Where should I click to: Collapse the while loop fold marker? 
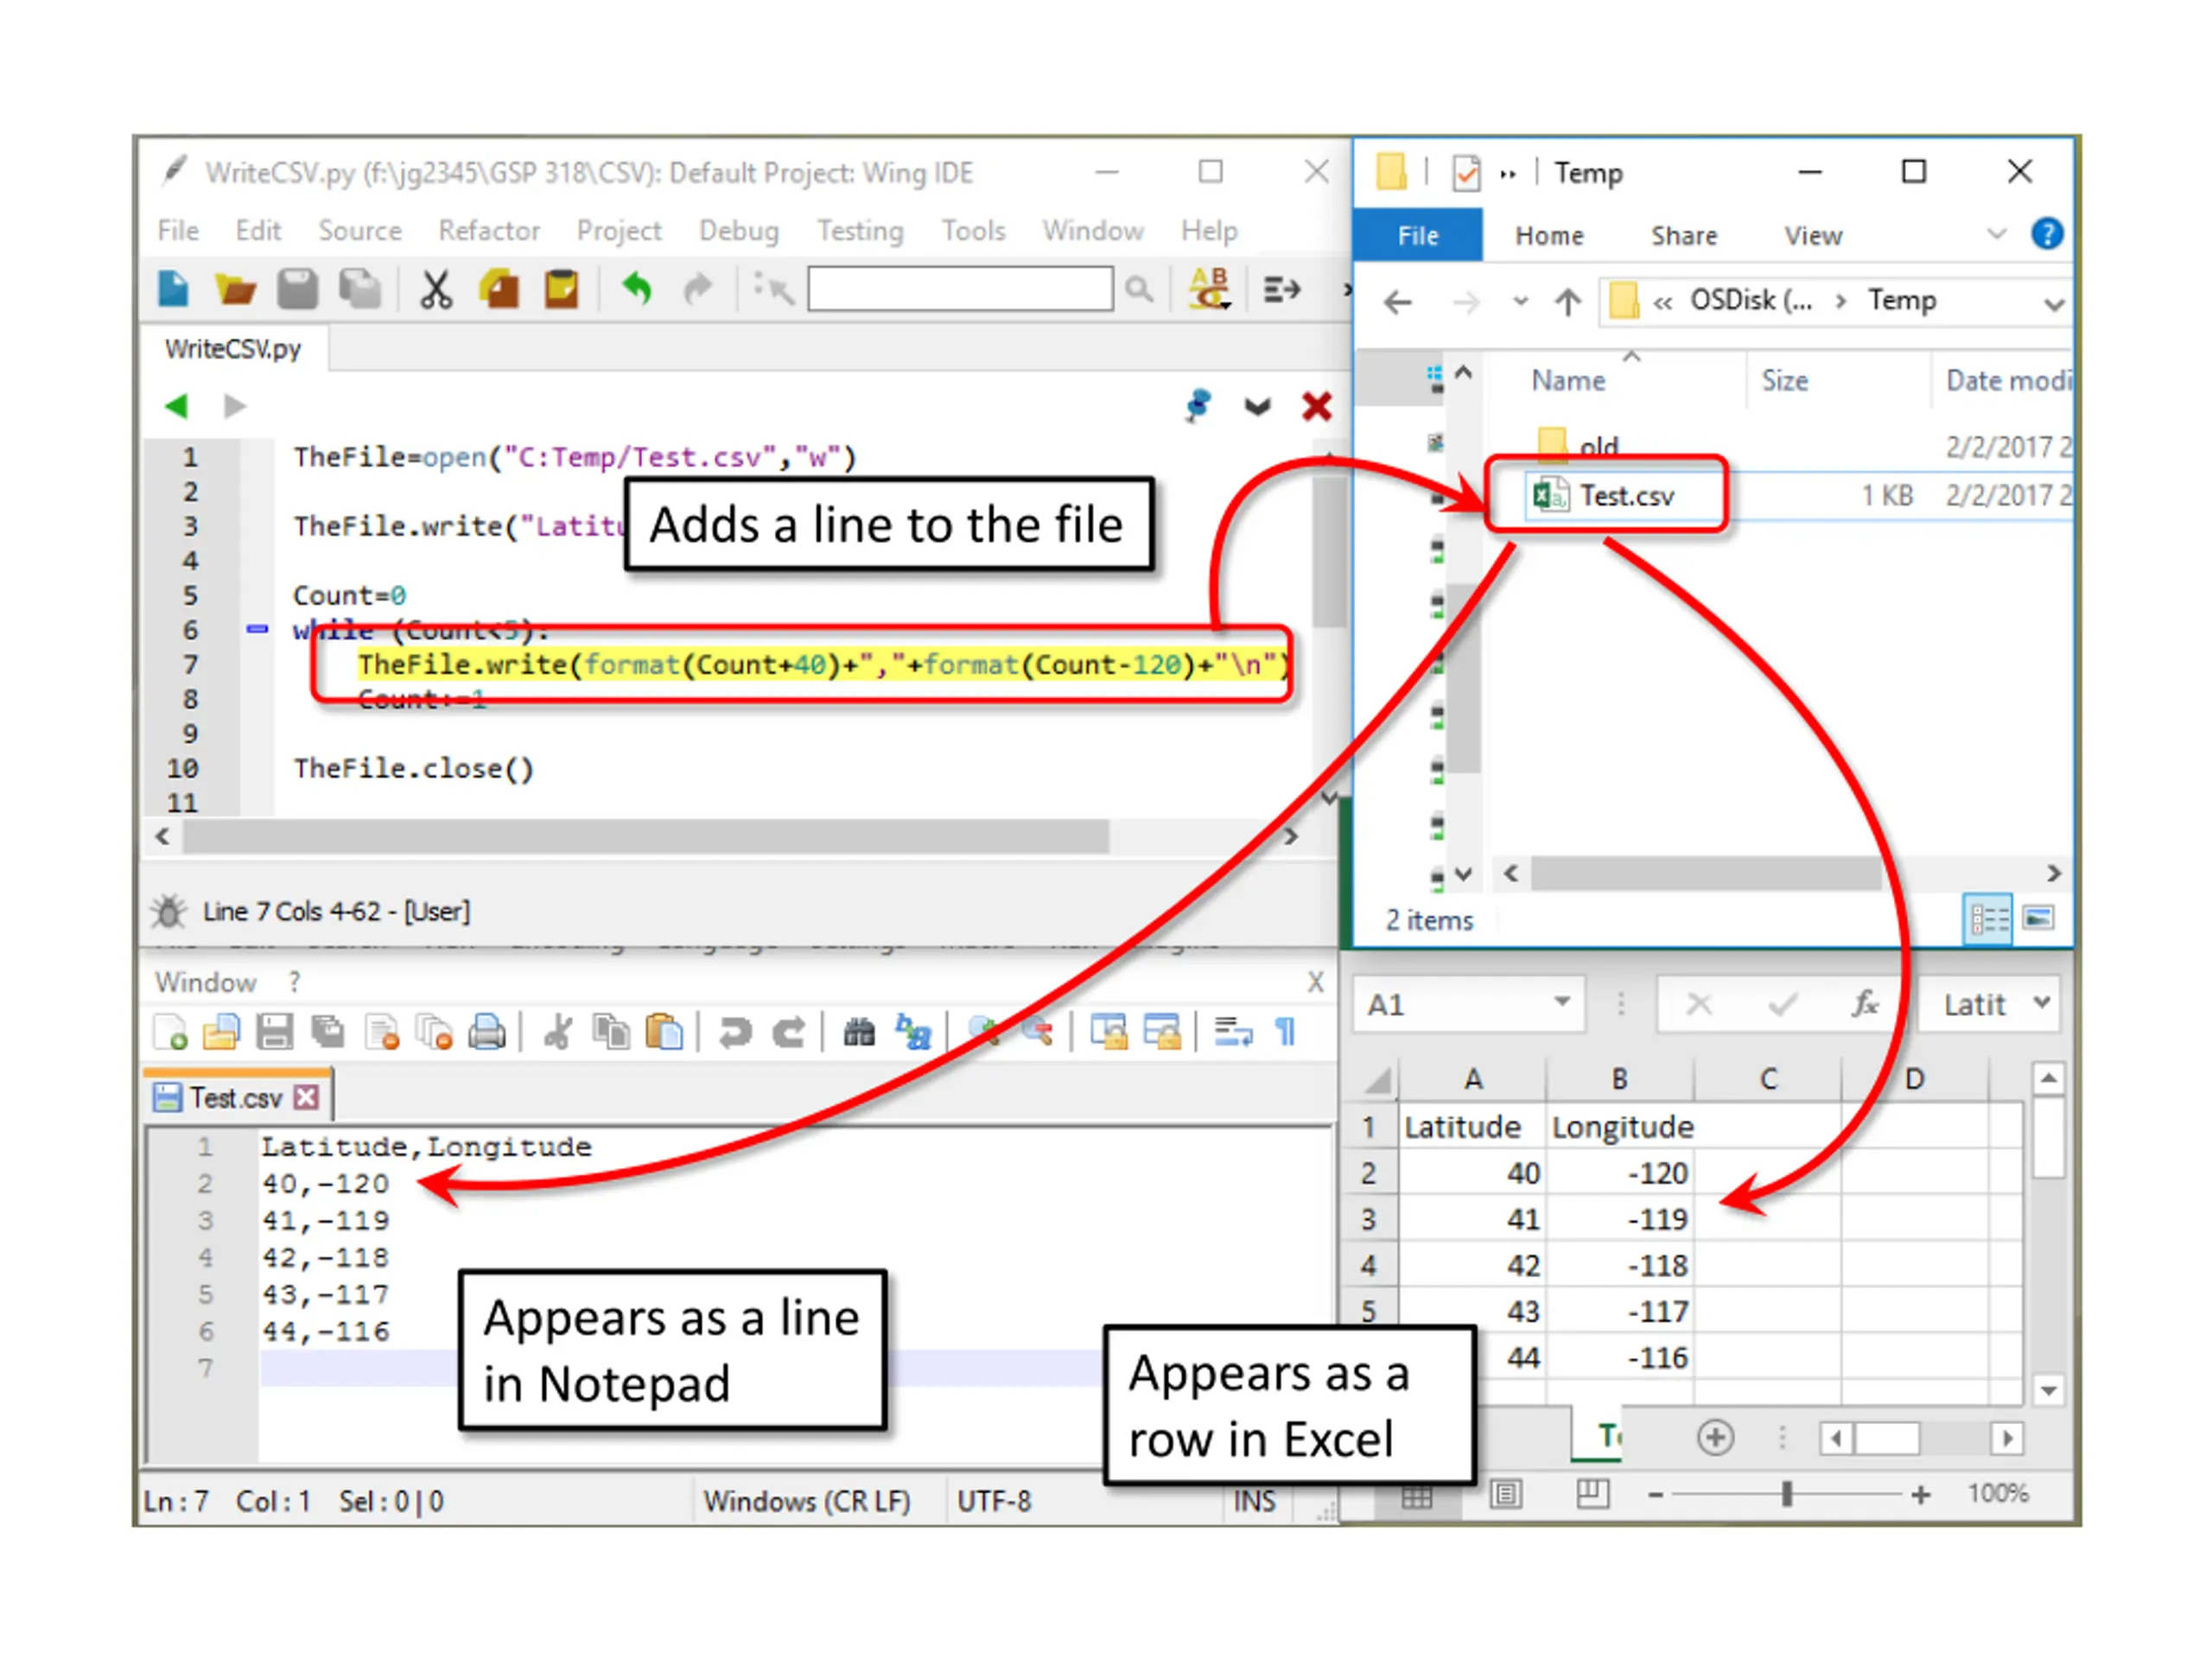point(257,629)
